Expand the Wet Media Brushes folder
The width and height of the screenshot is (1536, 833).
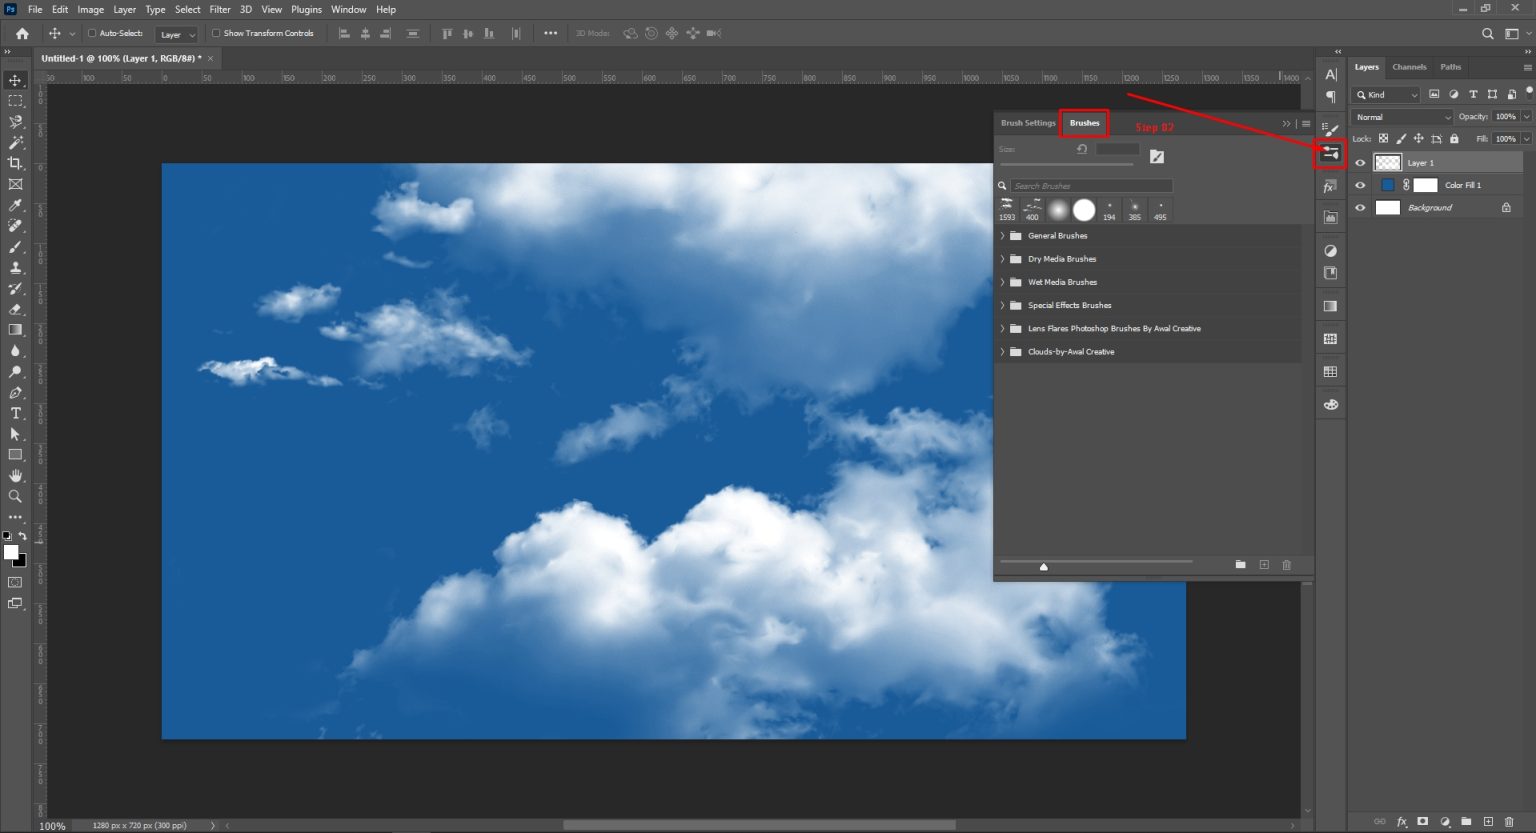pyautogui.click(x=1002, y=282)
